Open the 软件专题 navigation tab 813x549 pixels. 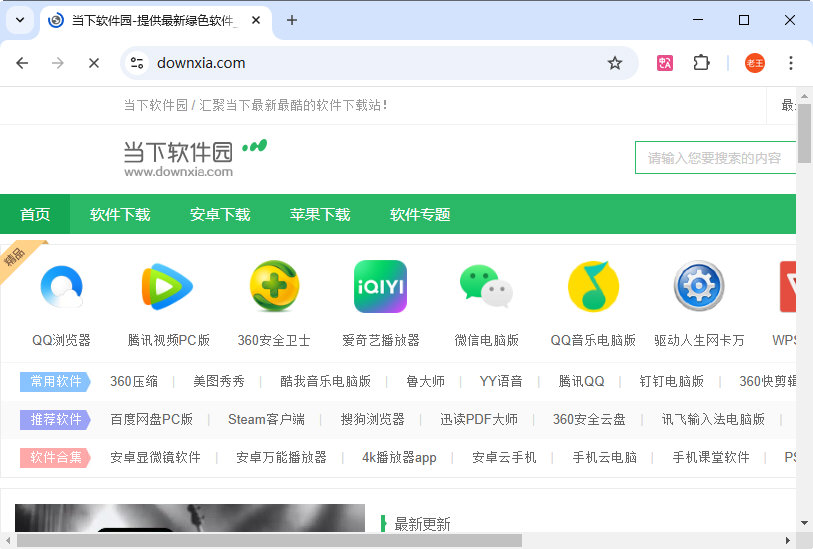pos(420,214)
